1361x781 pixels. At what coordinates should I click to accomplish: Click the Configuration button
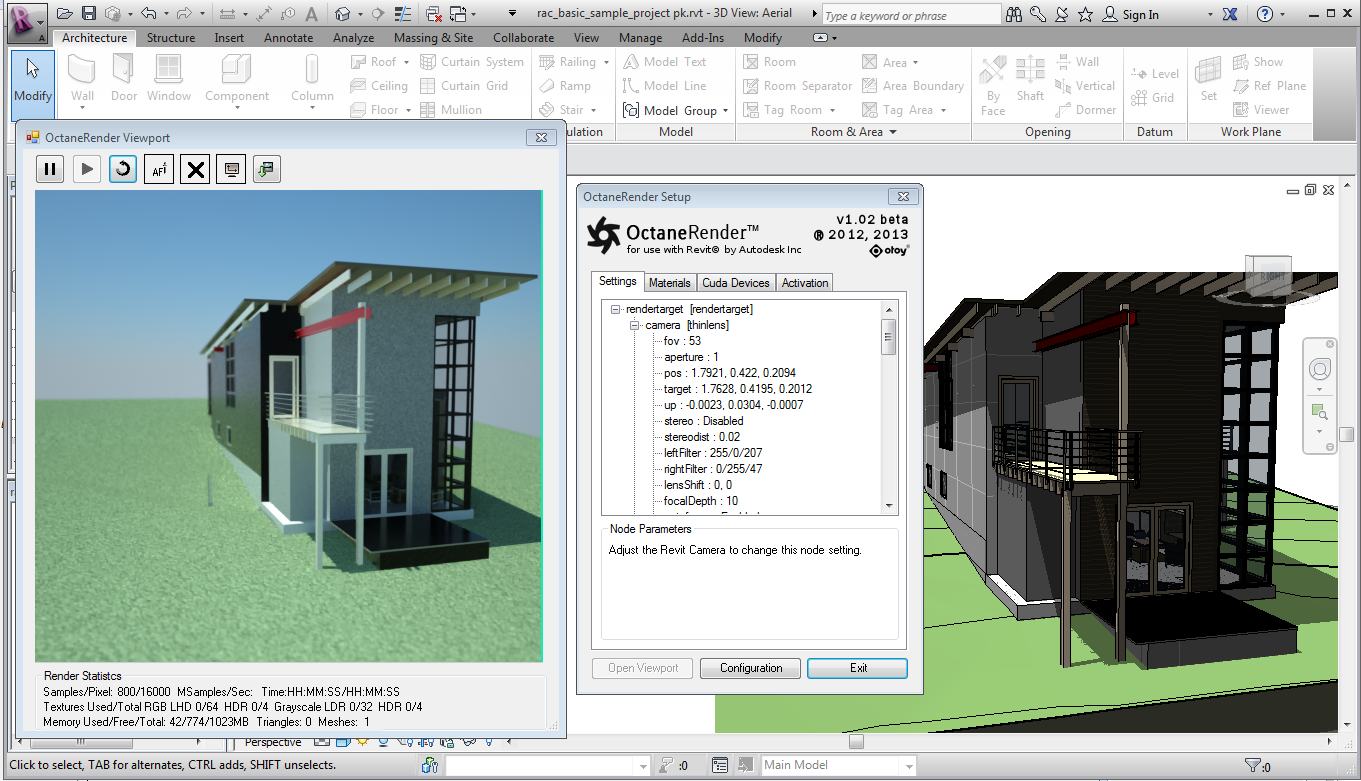coord(751,668)
